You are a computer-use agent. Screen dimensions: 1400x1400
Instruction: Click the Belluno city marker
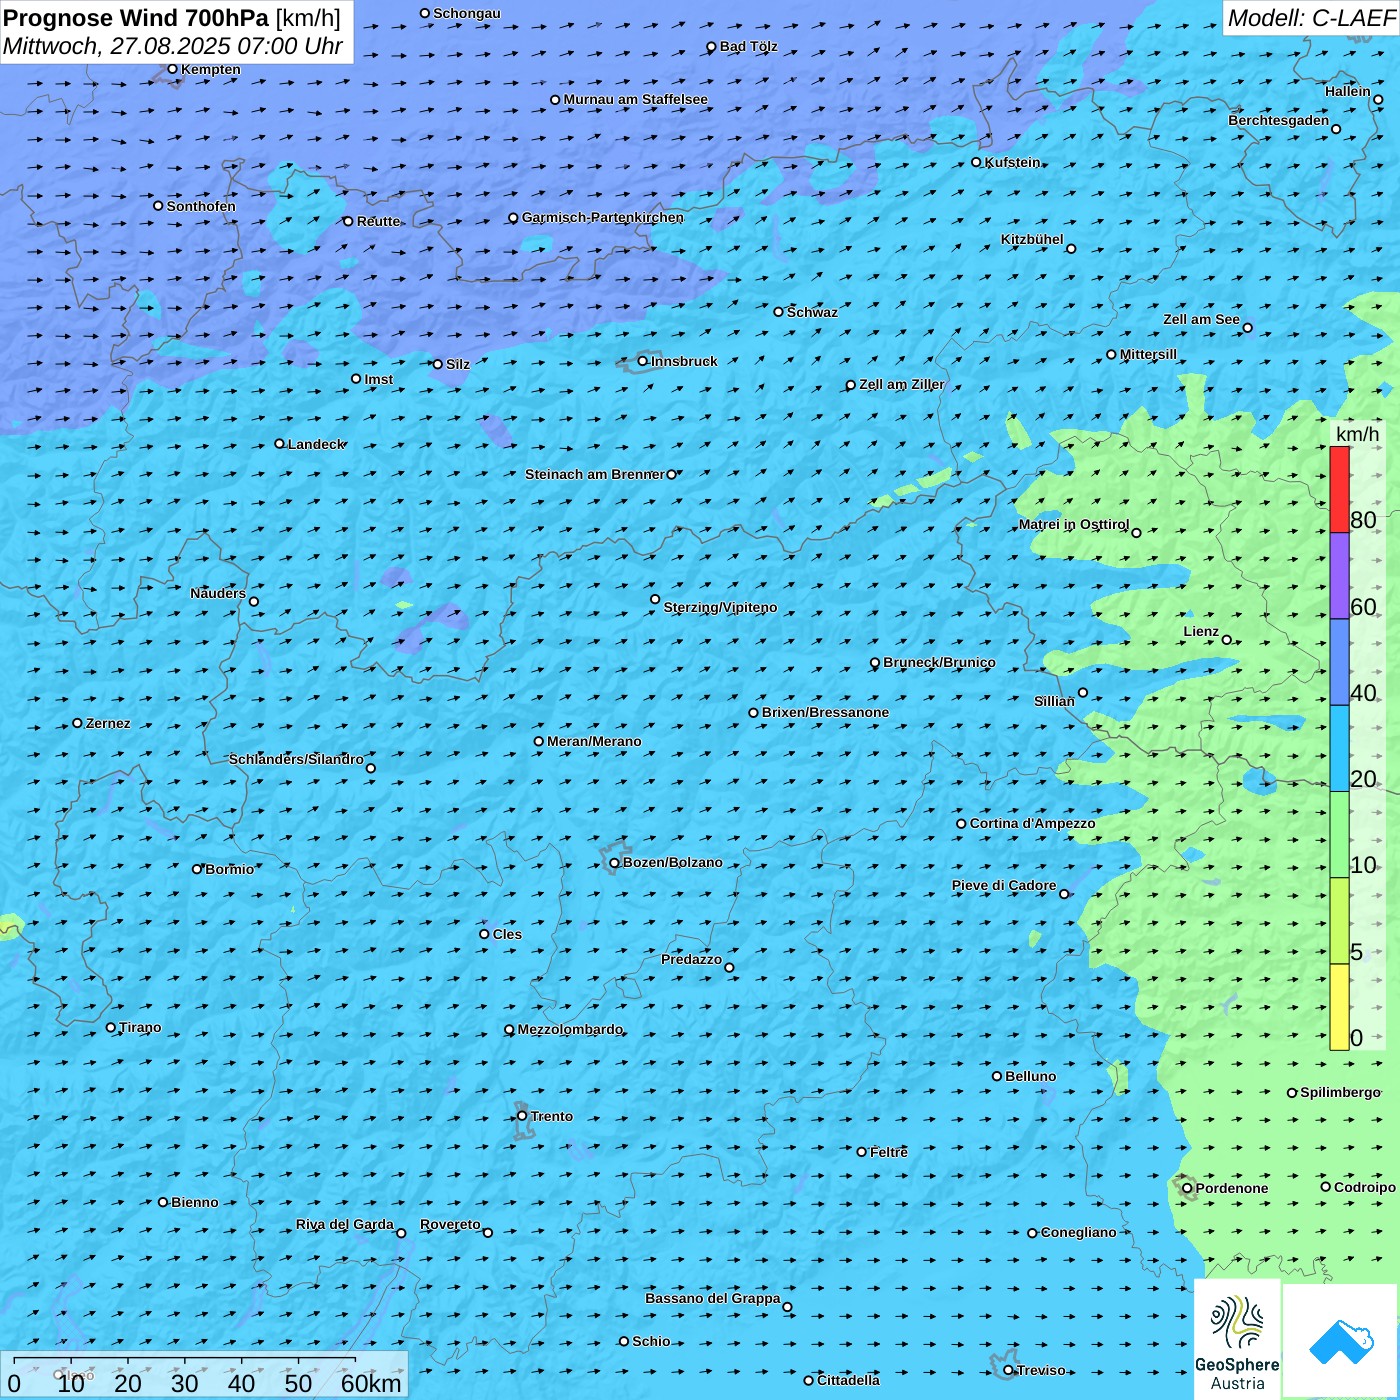[x=997, y=1076]
